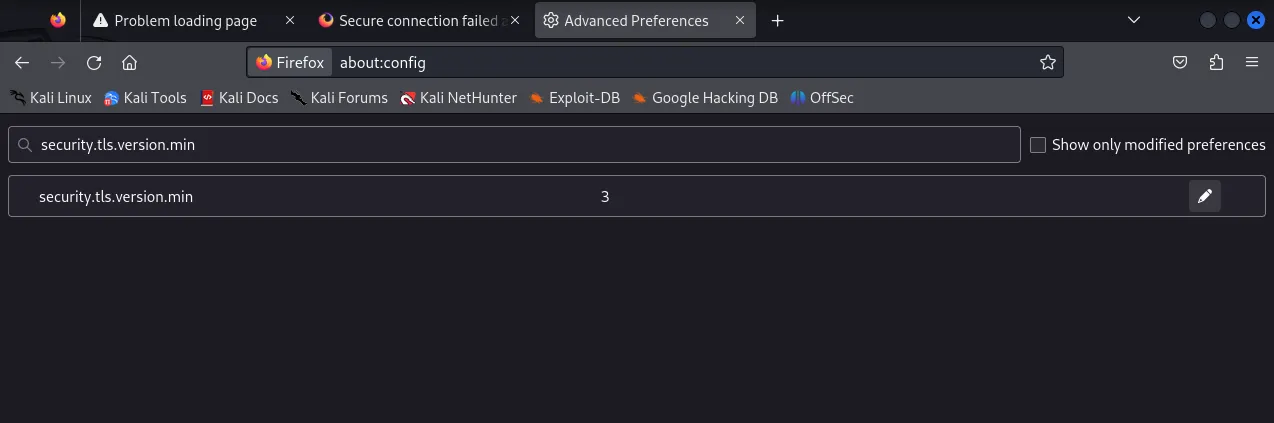Edit the security.tls.version.min preference with pencil icon
1274x423 pixels.
pyautogui.click(x=1205, y=196)
